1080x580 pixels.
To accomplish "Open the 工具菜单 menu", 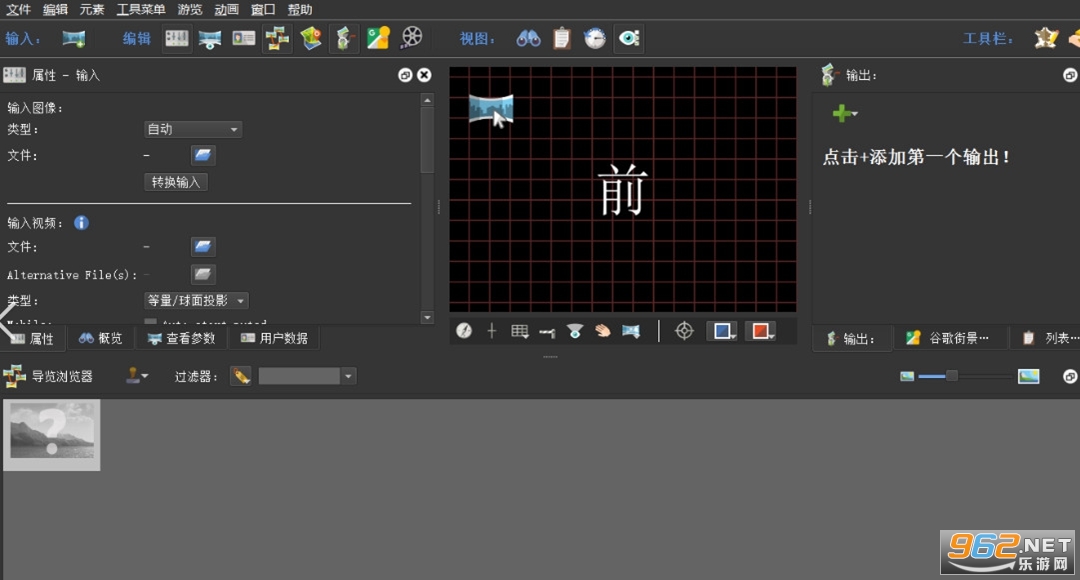I will 141,10.
